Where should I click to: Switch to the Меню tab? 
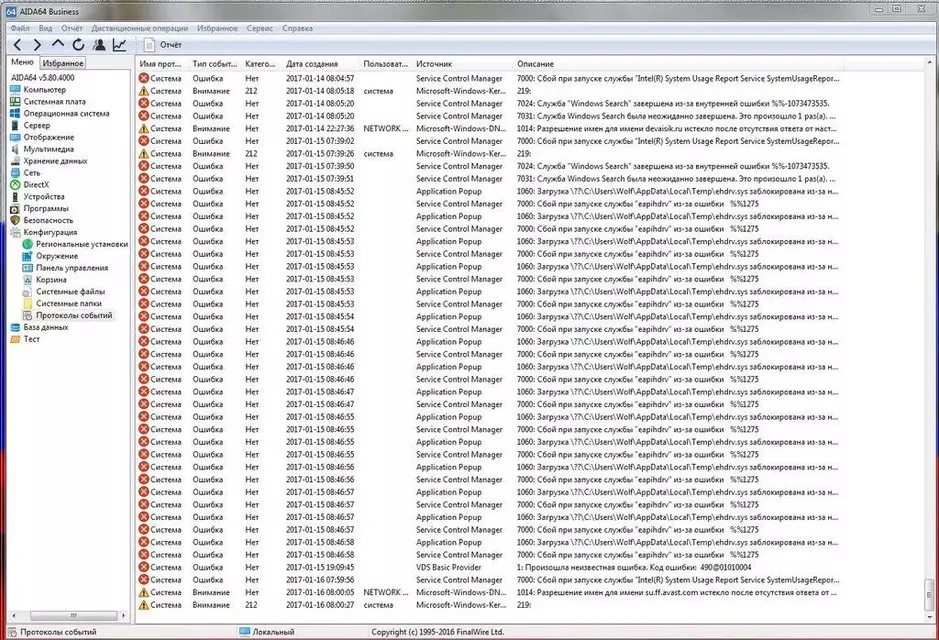pyautogui.click(x=23, y=62)
